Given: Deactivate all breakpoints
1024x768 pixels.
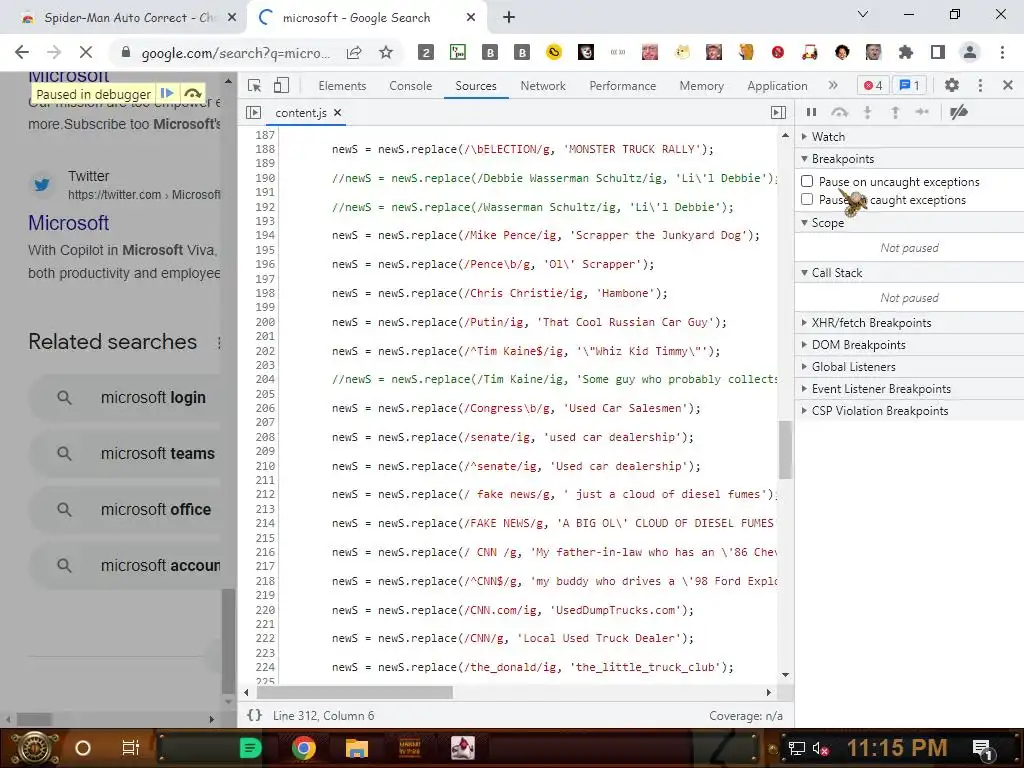Looking at the screenshot, I should click(x=959, y=112).
